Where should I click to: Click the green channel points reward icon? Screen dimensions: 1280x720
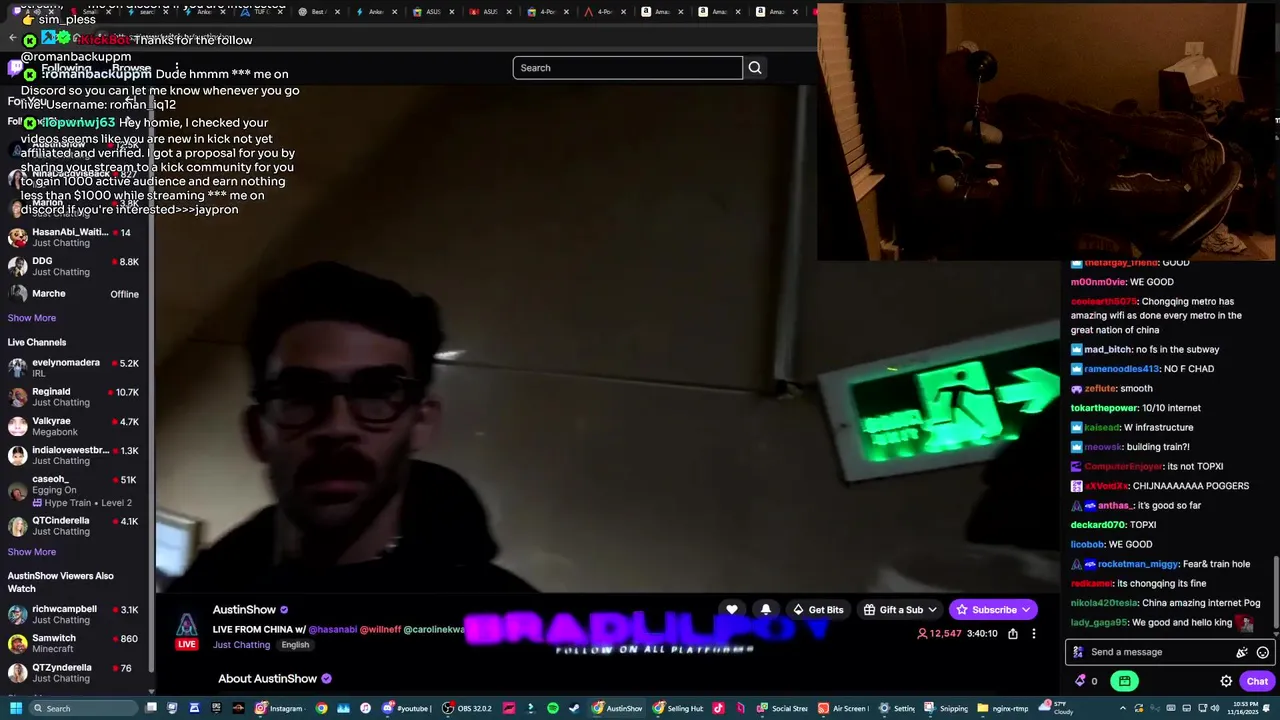pos(1125,681)
